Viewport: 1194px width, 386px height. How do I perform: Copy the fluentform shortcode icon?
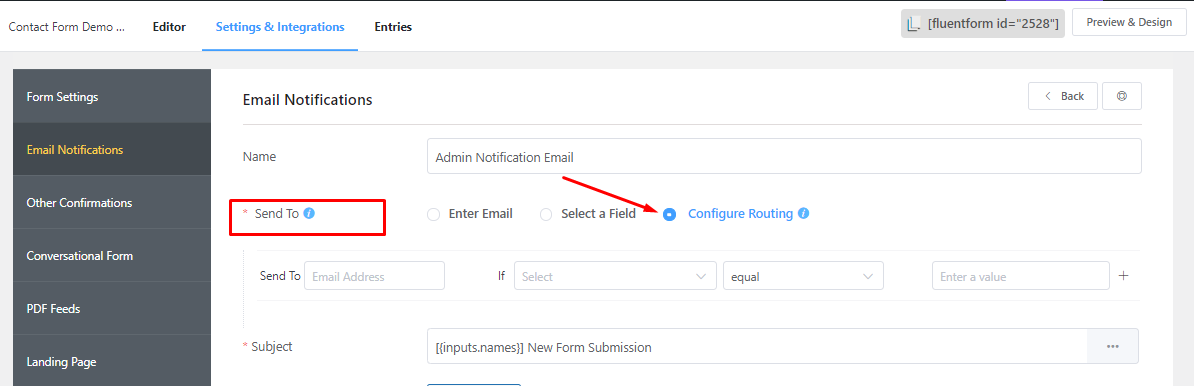coord(914,24)
